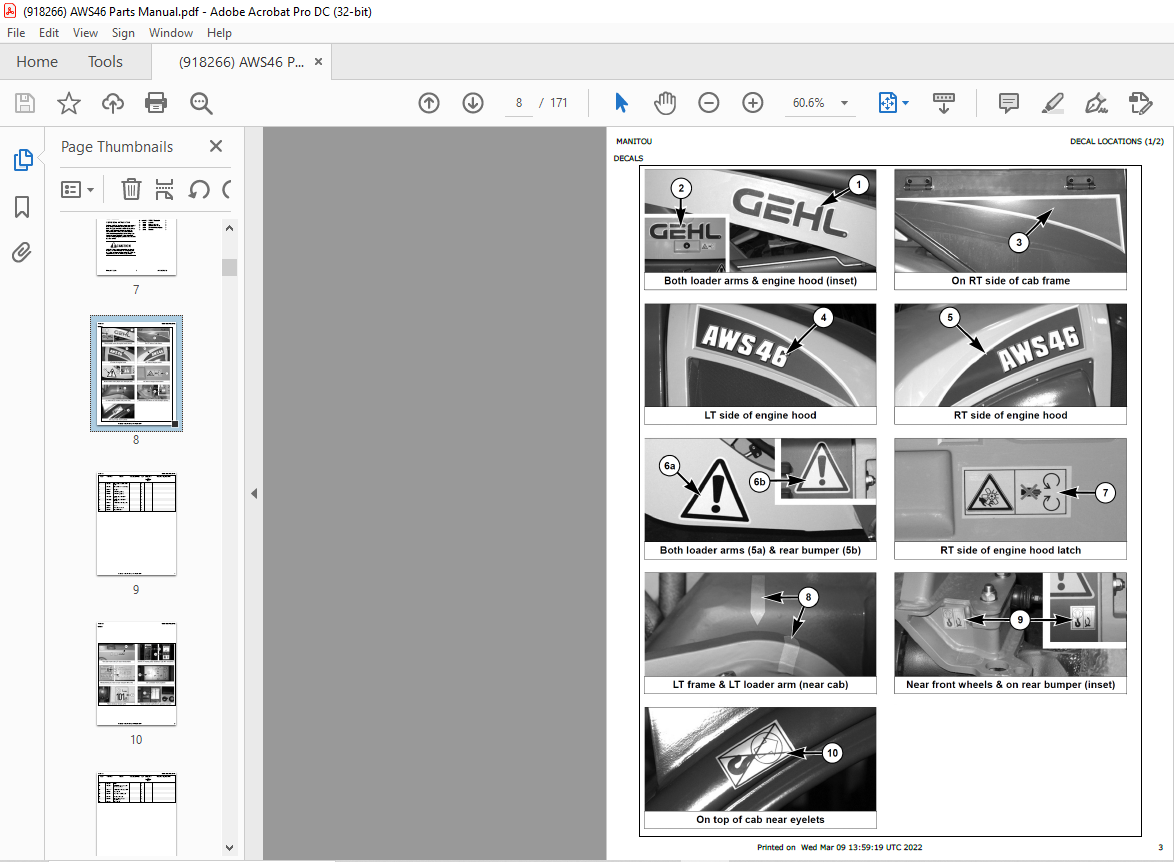
Task: Go to next page with down arrow
Action: (x=472, y=103)
